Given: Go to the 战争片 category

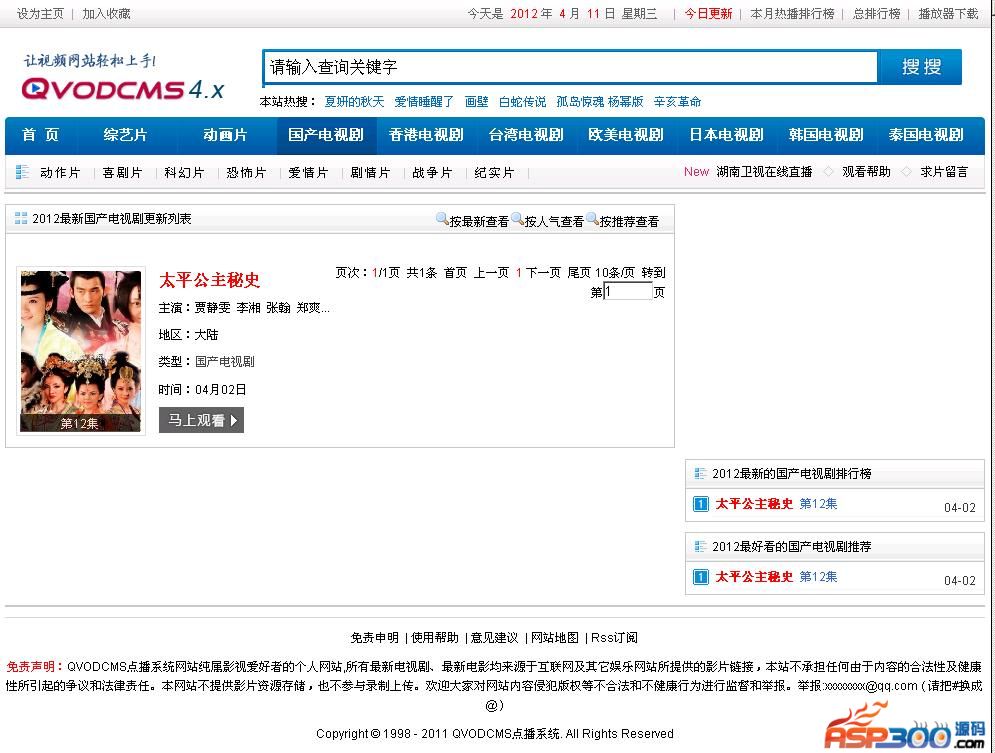Looking at the screenshot, I should (x=432, y=173).
